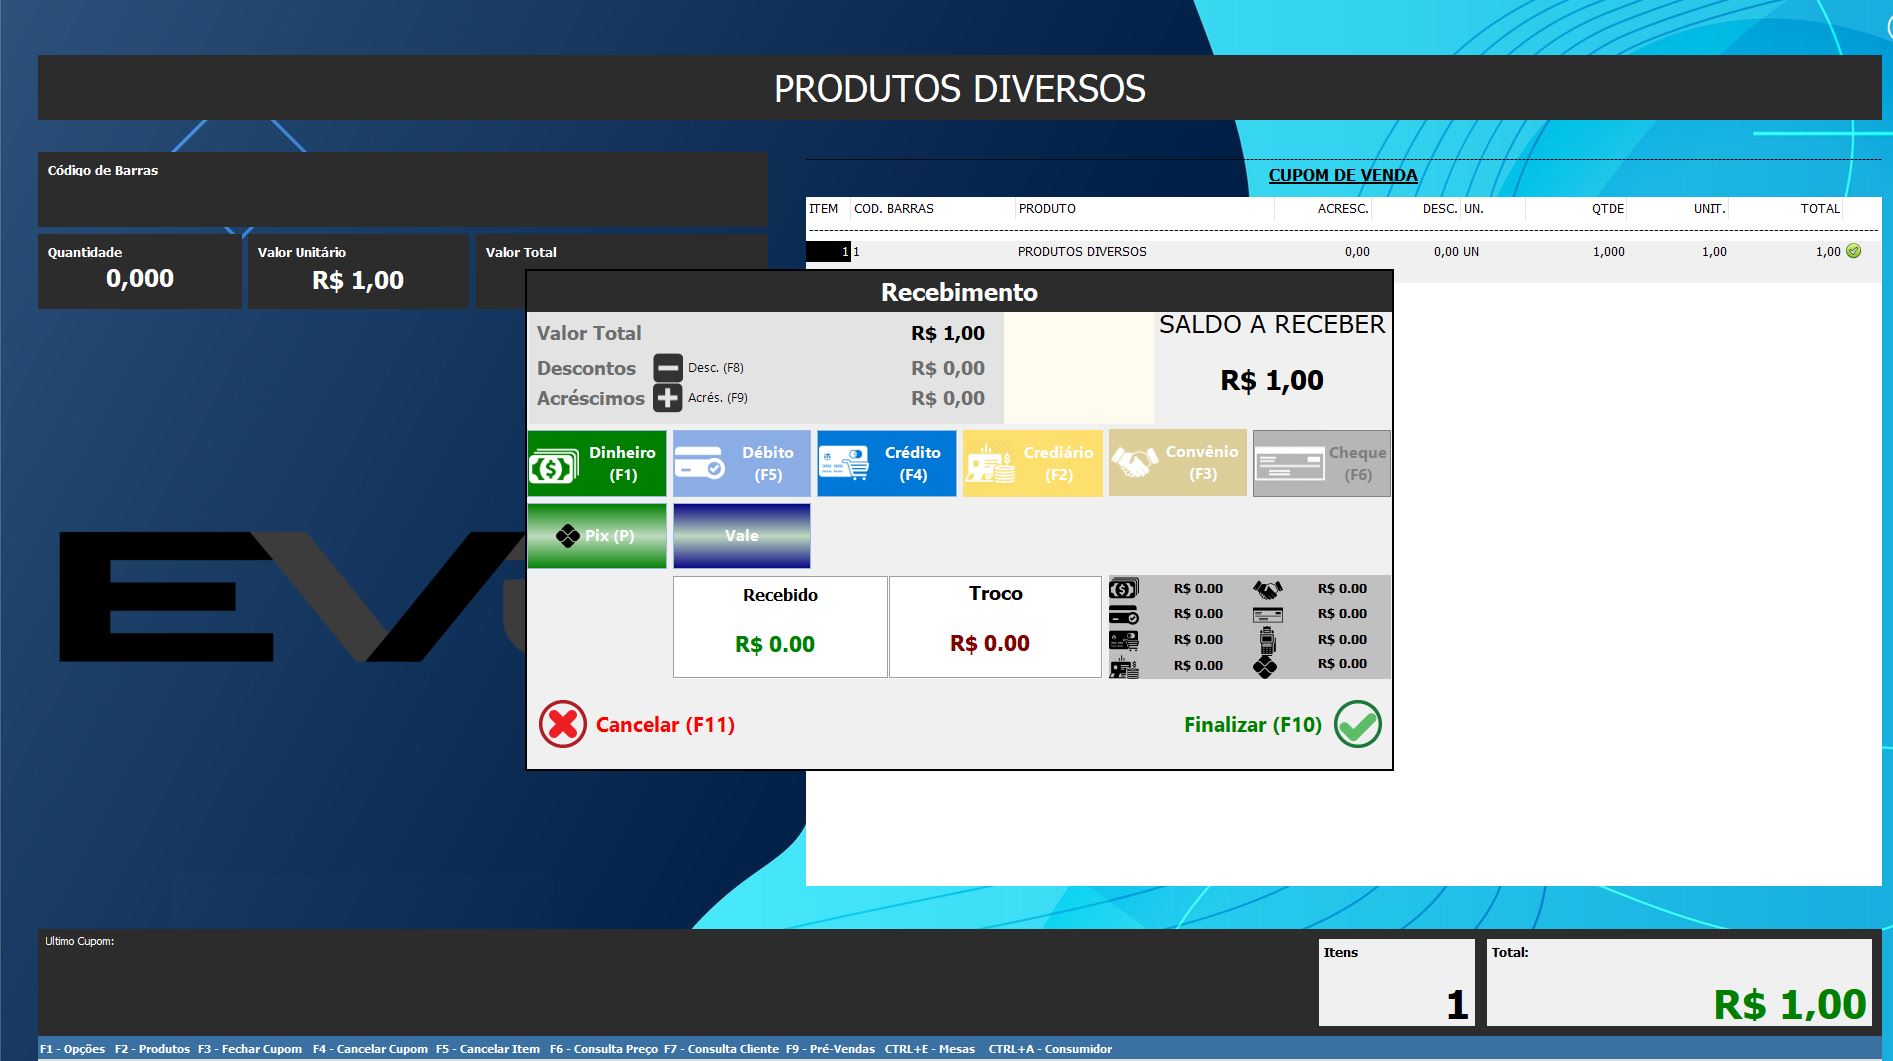This screenshot has width=1893, height=1061.
Task: Choose Débito (F5) card payment
Action: pyautogui.click(x=741, y=464)
